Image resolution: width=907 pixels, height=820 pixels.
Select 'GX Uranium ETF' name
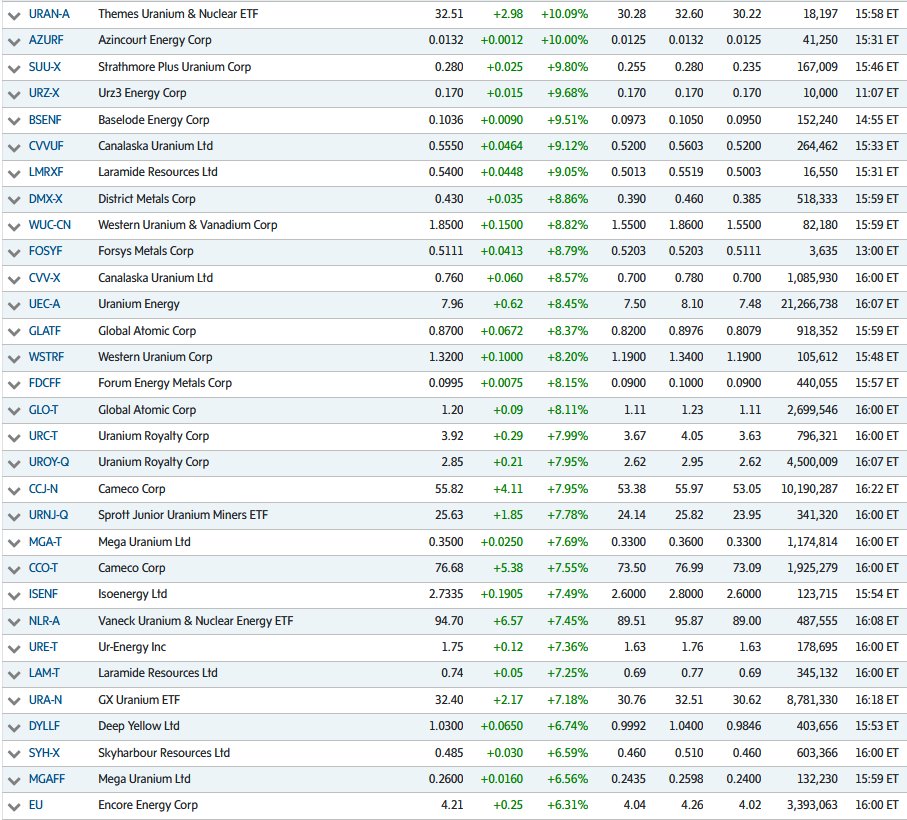139,700
